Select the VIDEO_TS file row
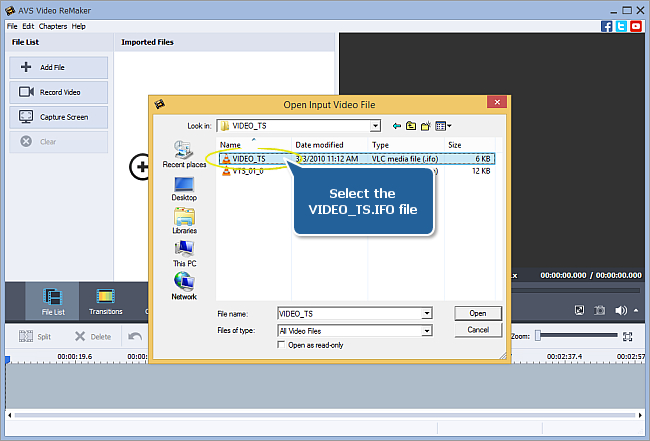650x441 pixels. [357, 159]
